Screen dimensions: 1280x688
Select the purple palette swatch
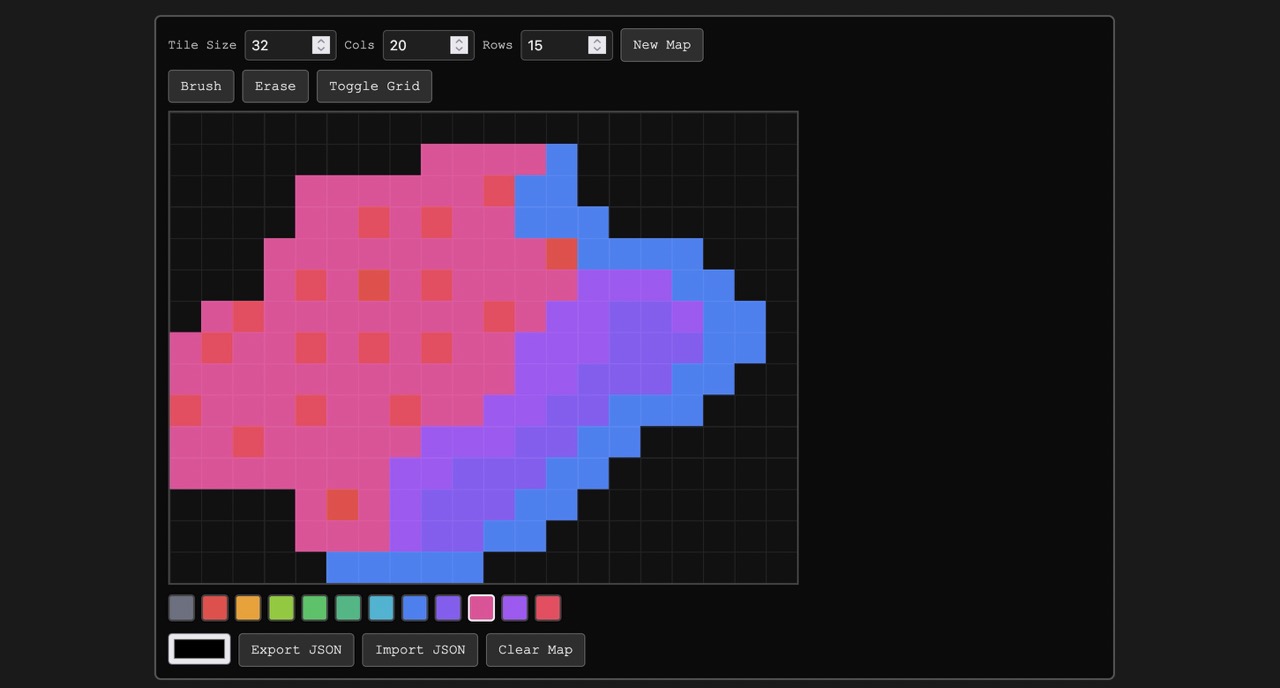(x=448, y=607)
